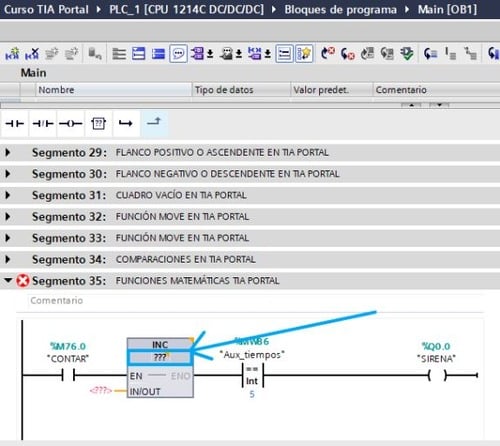Click the gray indent lines icon
Image resolution: width=500 pixels, height=446 pixels.
point(450,53)
